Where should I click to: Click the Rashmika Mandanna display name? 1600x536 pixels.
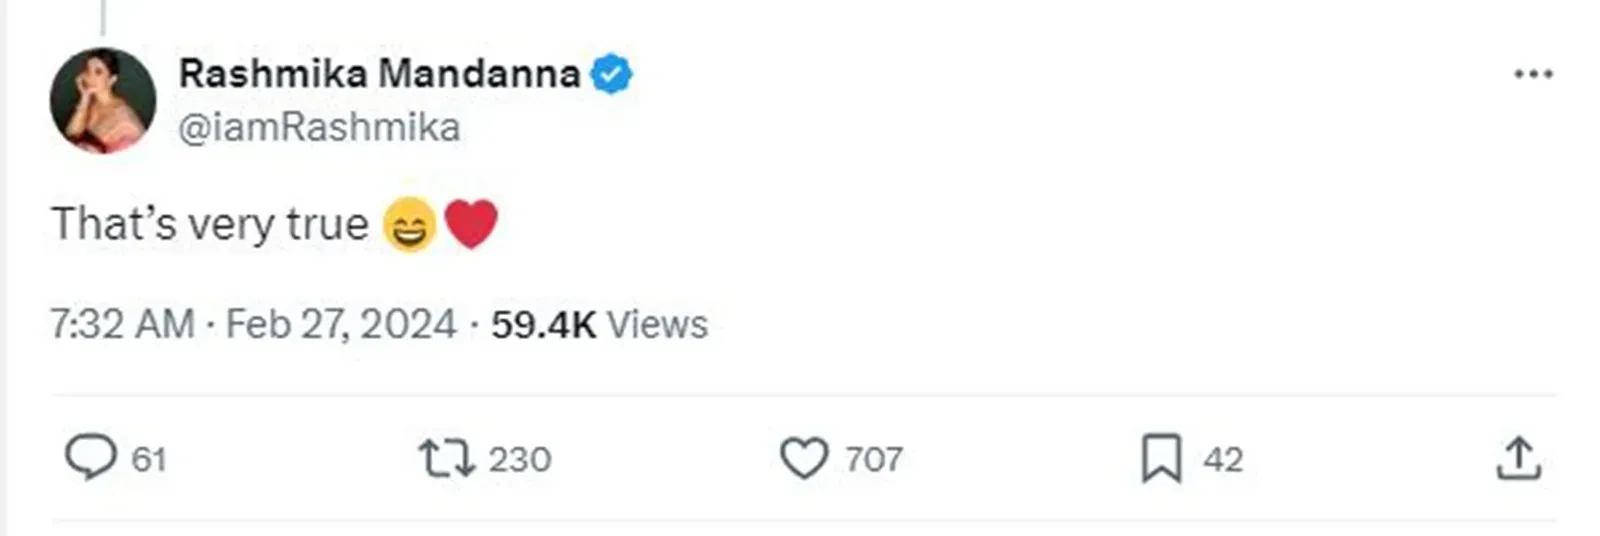(379, 74)
